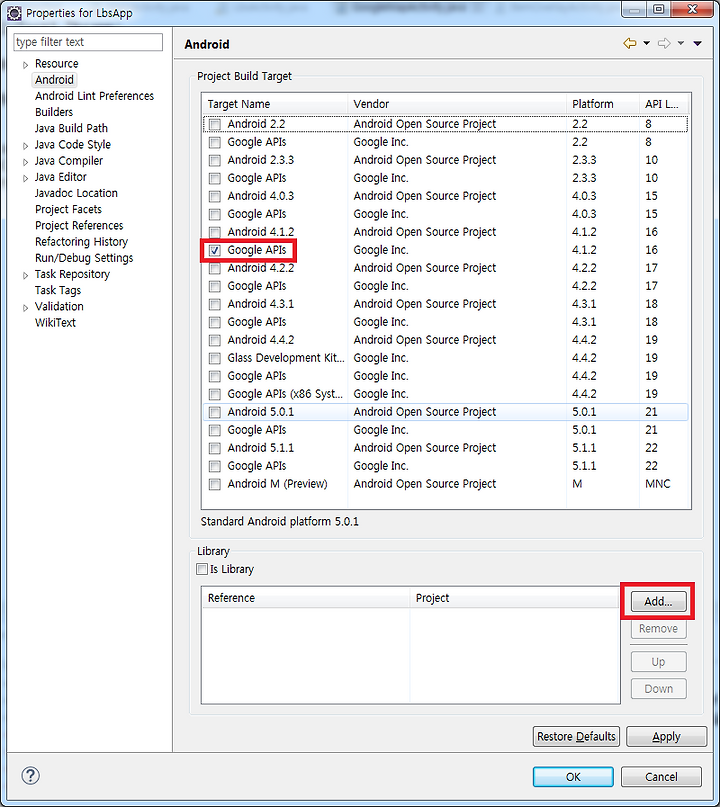
Task: Sort by API Level column header
Action: tap(664, 104)
